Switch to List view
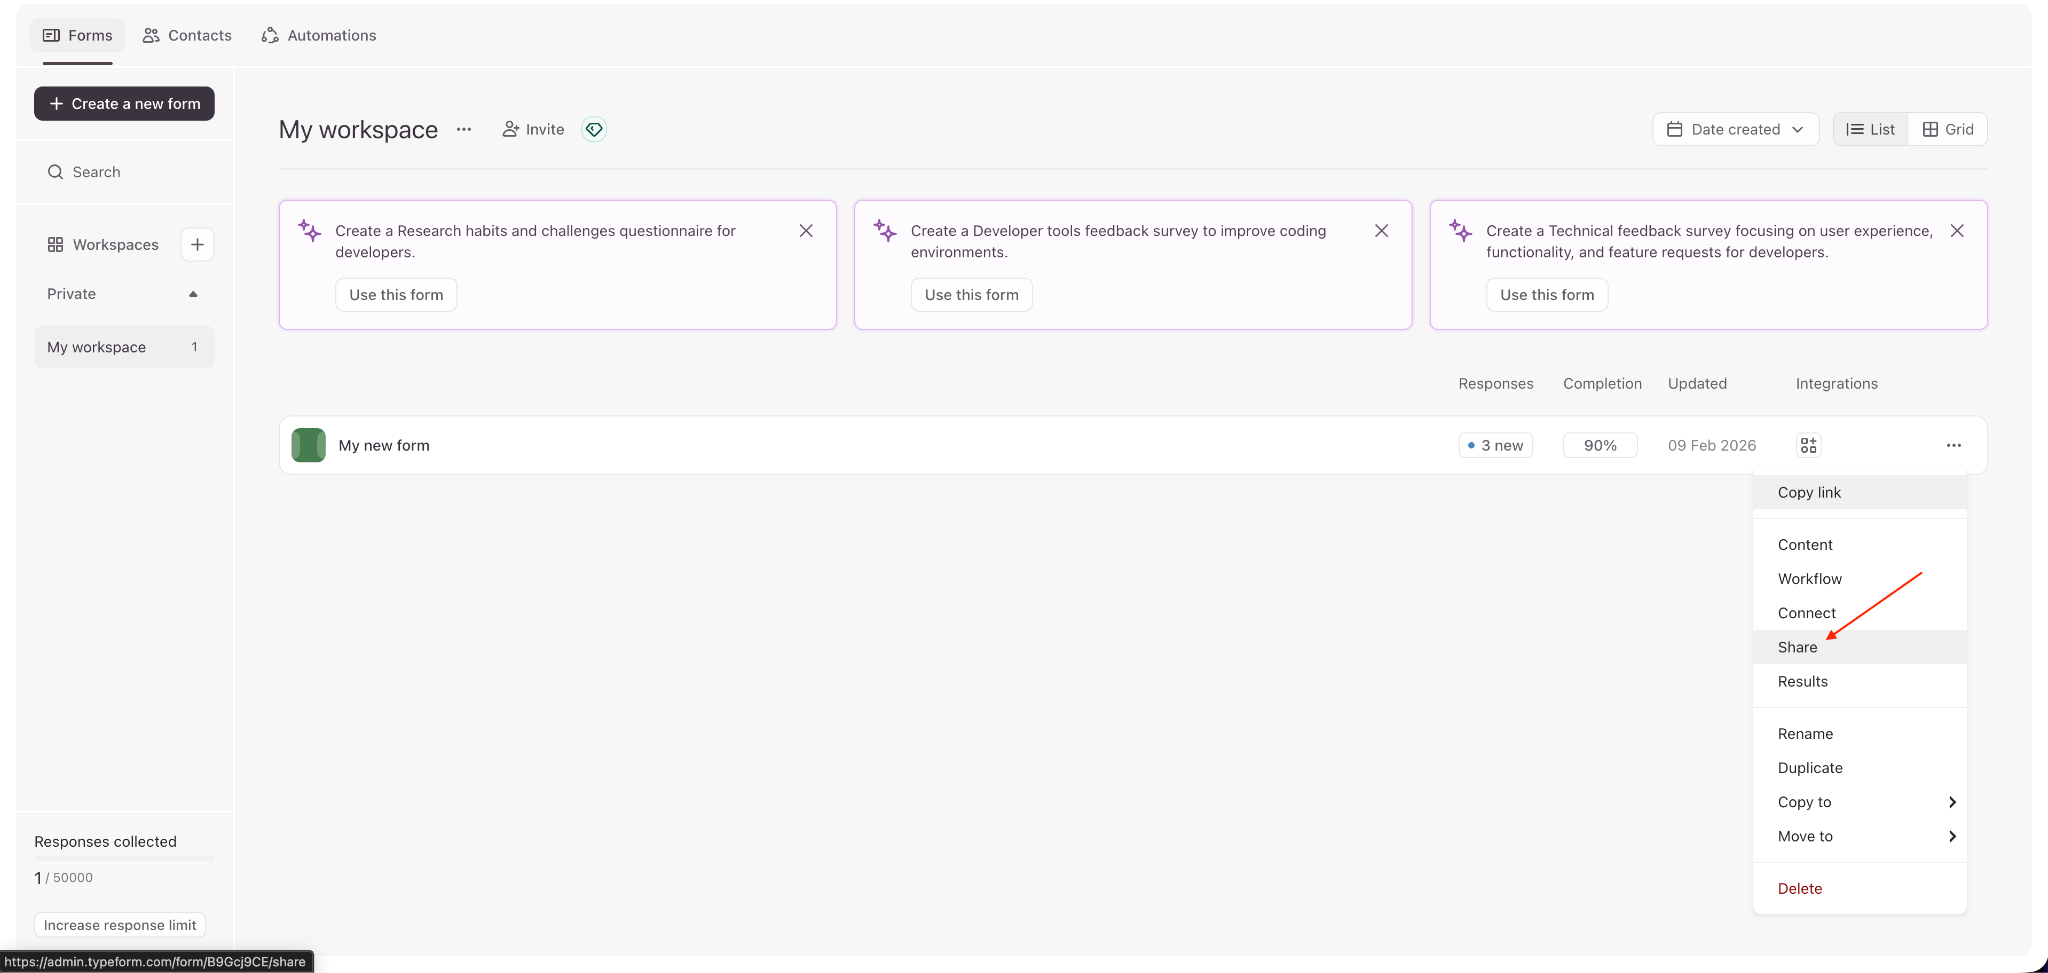This screenshot has height=973, width=2048. [1870, 129]
